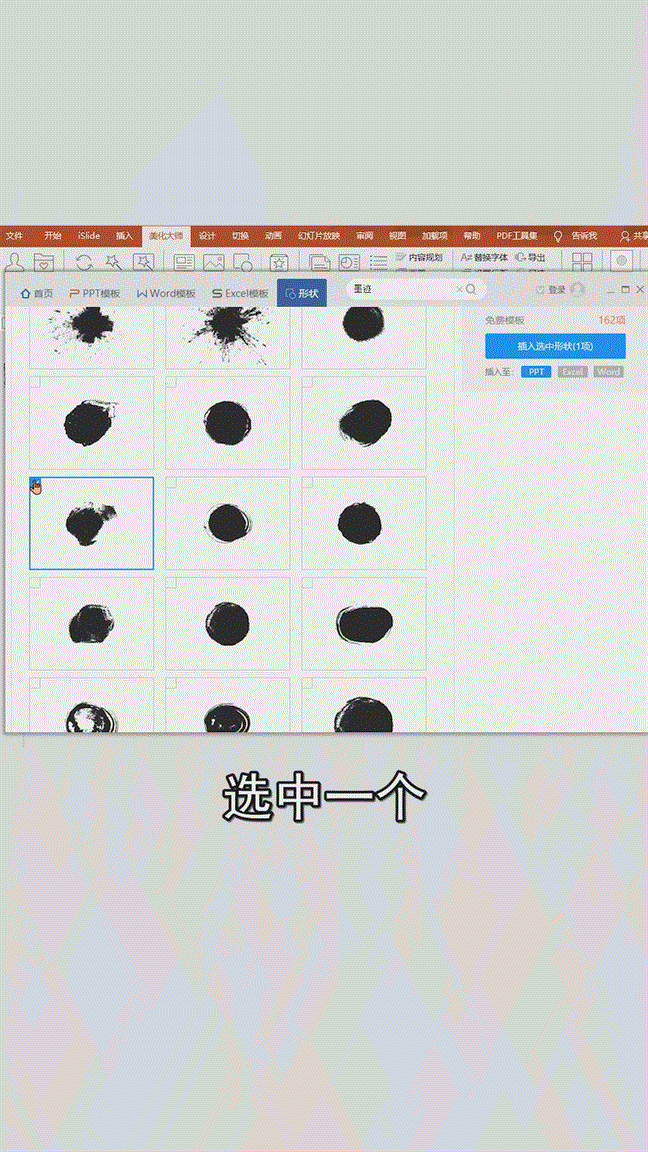Click the 导出 export icon in the ribbon

coord(521,258)
